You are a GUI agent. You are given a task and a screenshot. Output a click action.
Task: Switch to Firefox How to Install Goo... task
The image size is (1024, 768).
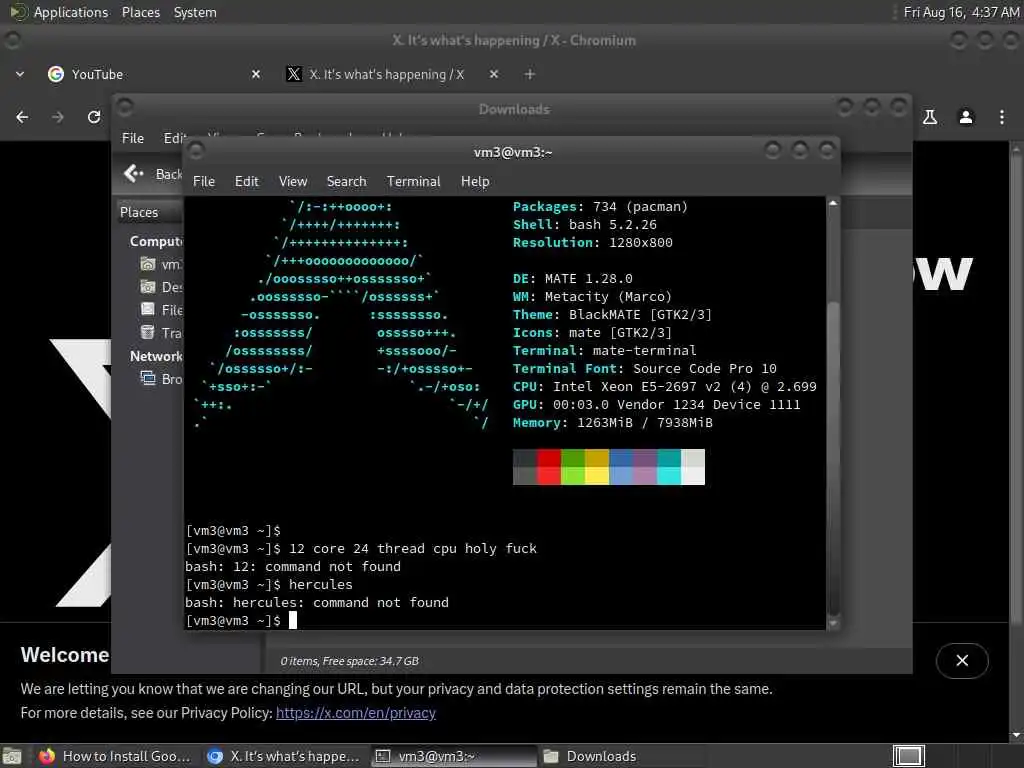pyautogui.click(x=114, y=756)
